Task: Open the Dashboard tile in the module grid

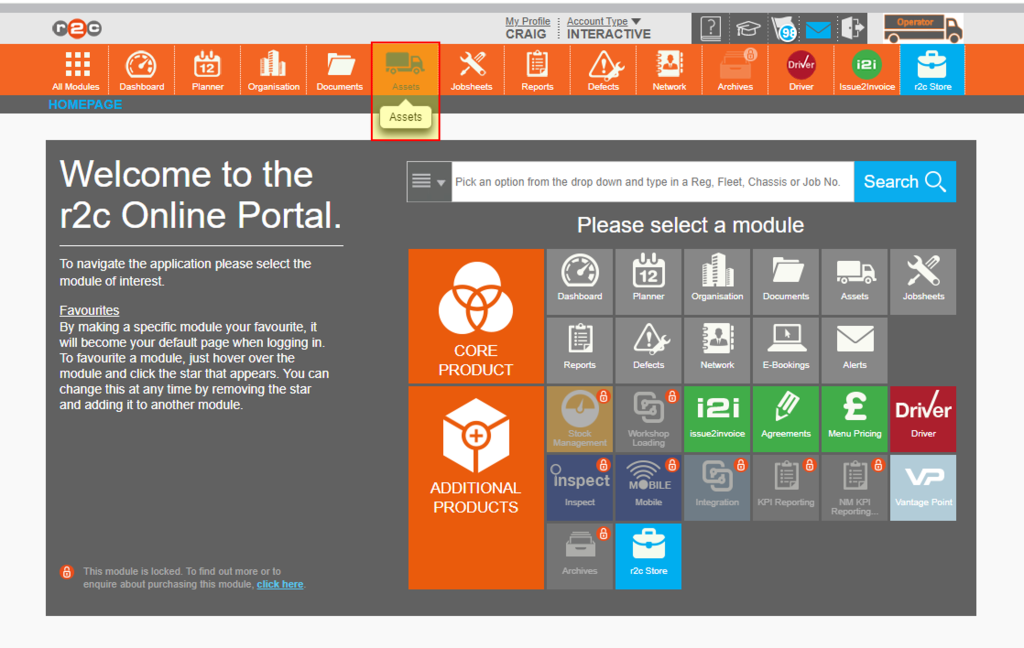Action: [580, 281]
